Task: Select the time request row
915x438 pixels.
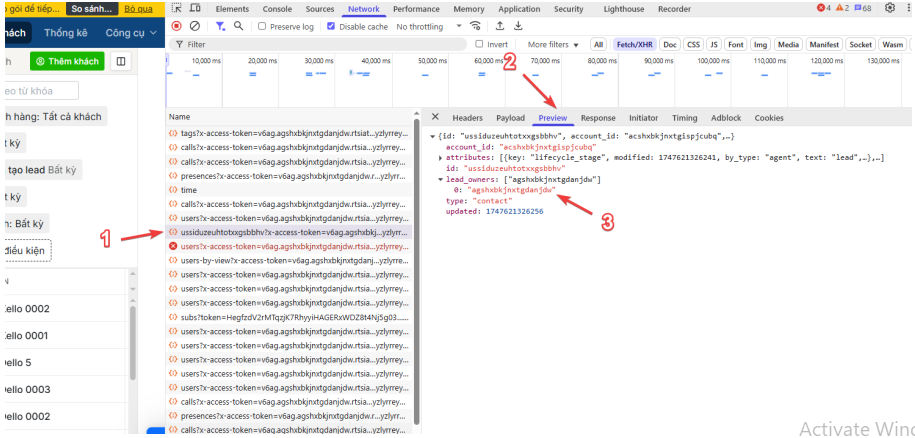Action: [x=289, y=190]
